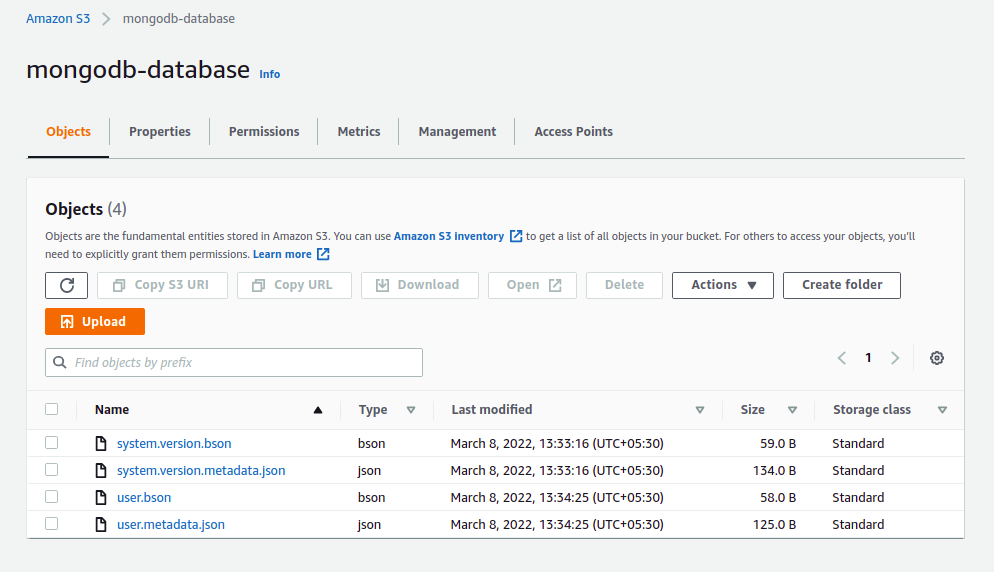Follow the Learn more link
Screen dimensions: 994x572
(282, 254)
